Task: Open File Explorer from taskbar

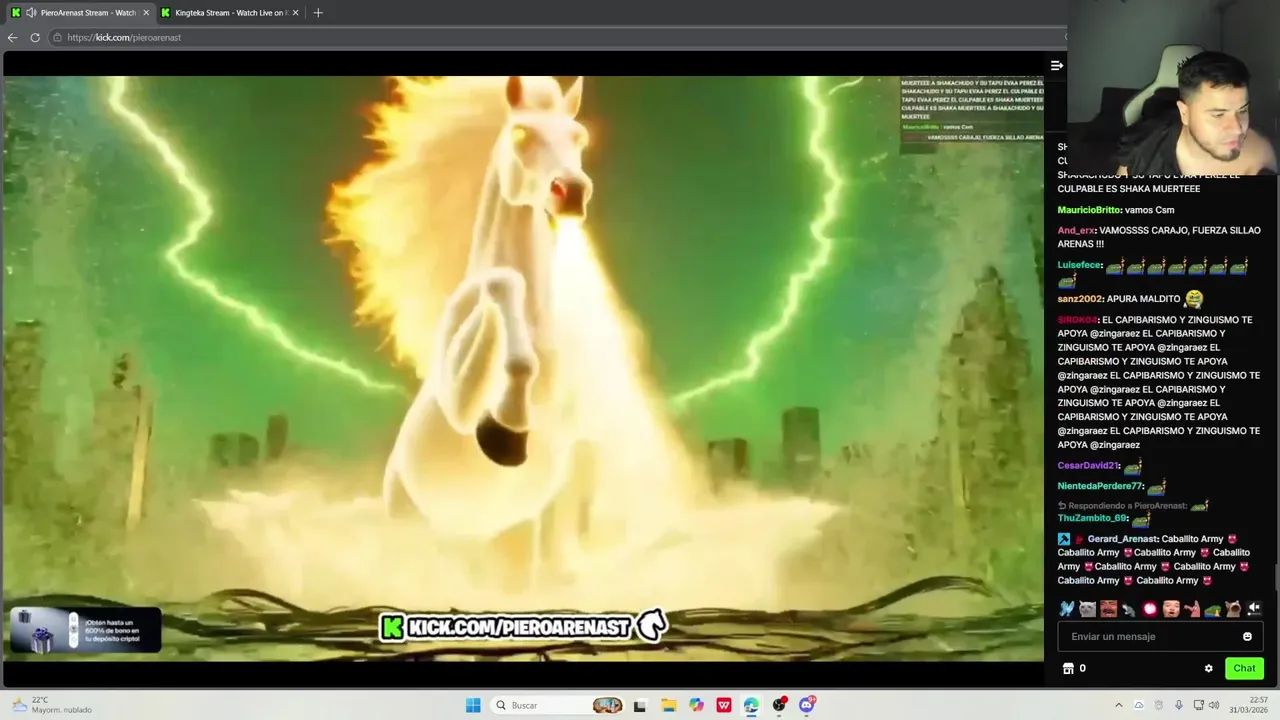Action: [x=668, y=705]
